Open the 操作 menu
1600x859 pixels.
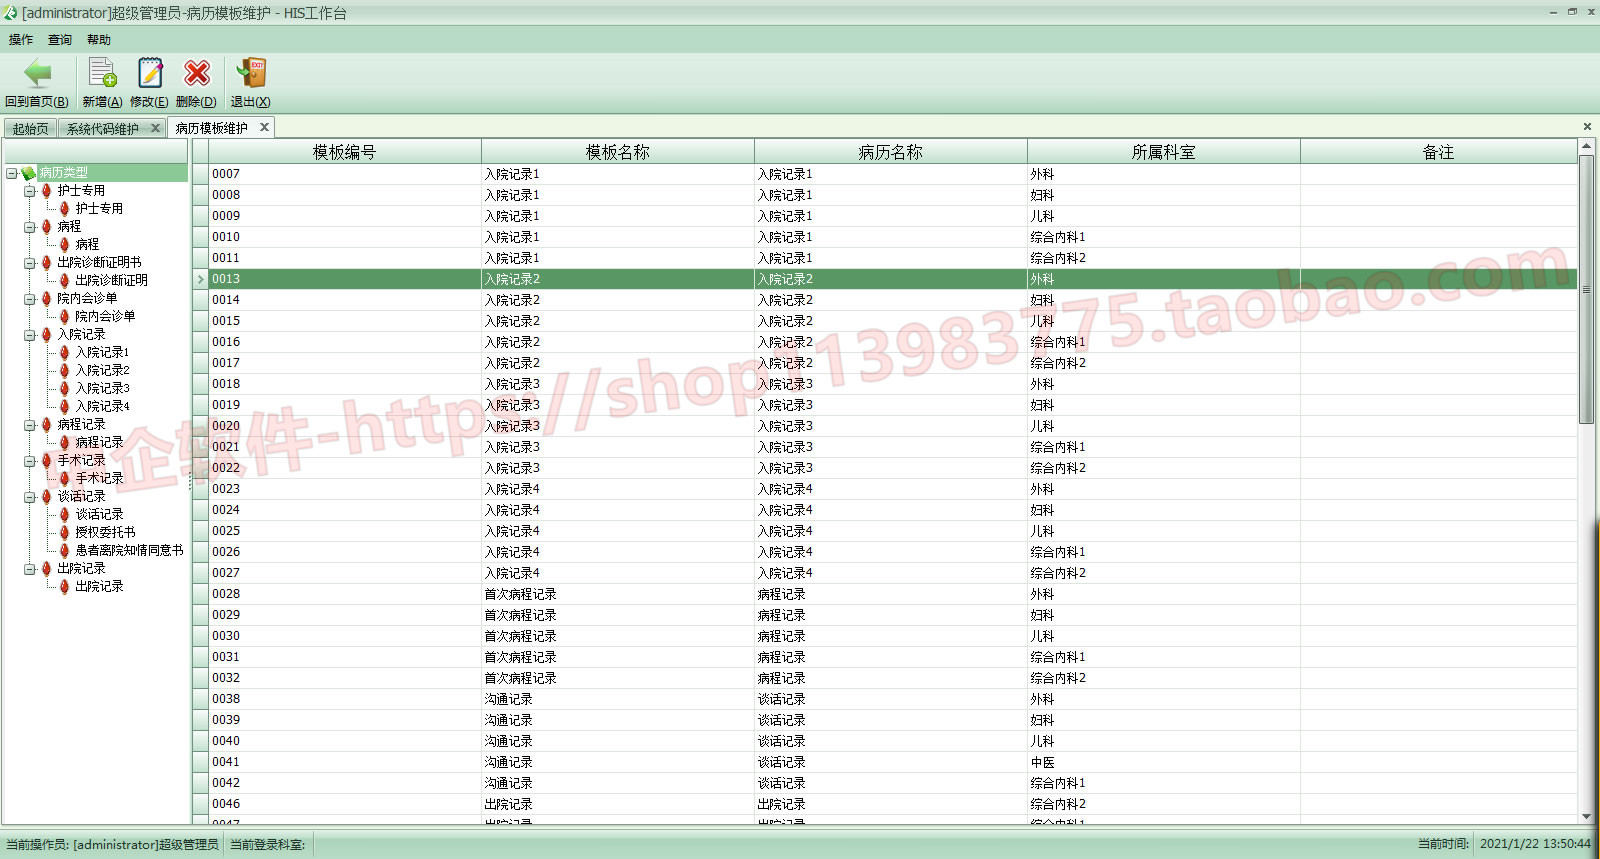click(x=21, y=40)
